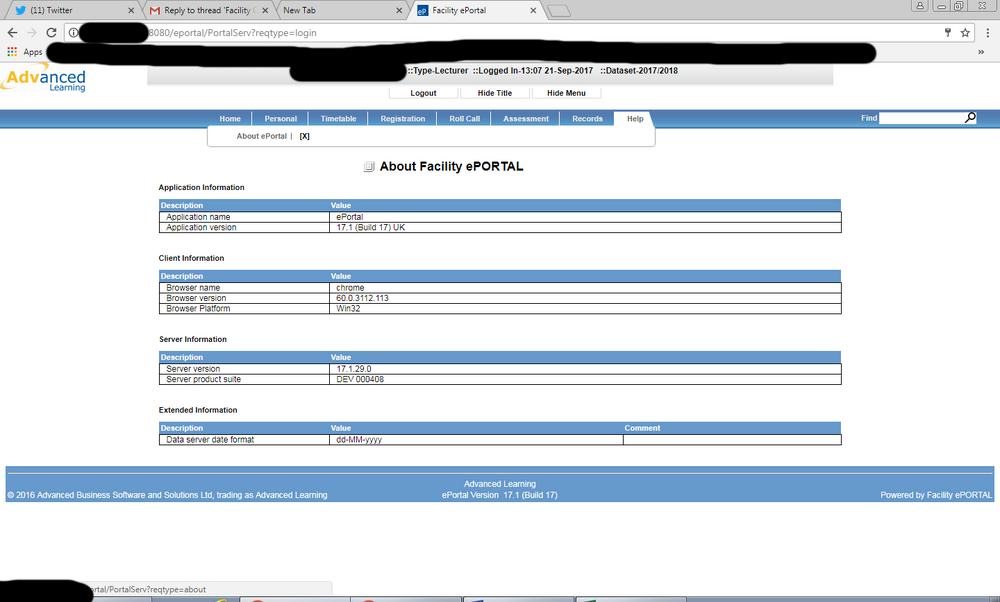Click the Logout button
Image resolution: width=1000 pixels, height=602 pixels.
(x=423, y=93)
